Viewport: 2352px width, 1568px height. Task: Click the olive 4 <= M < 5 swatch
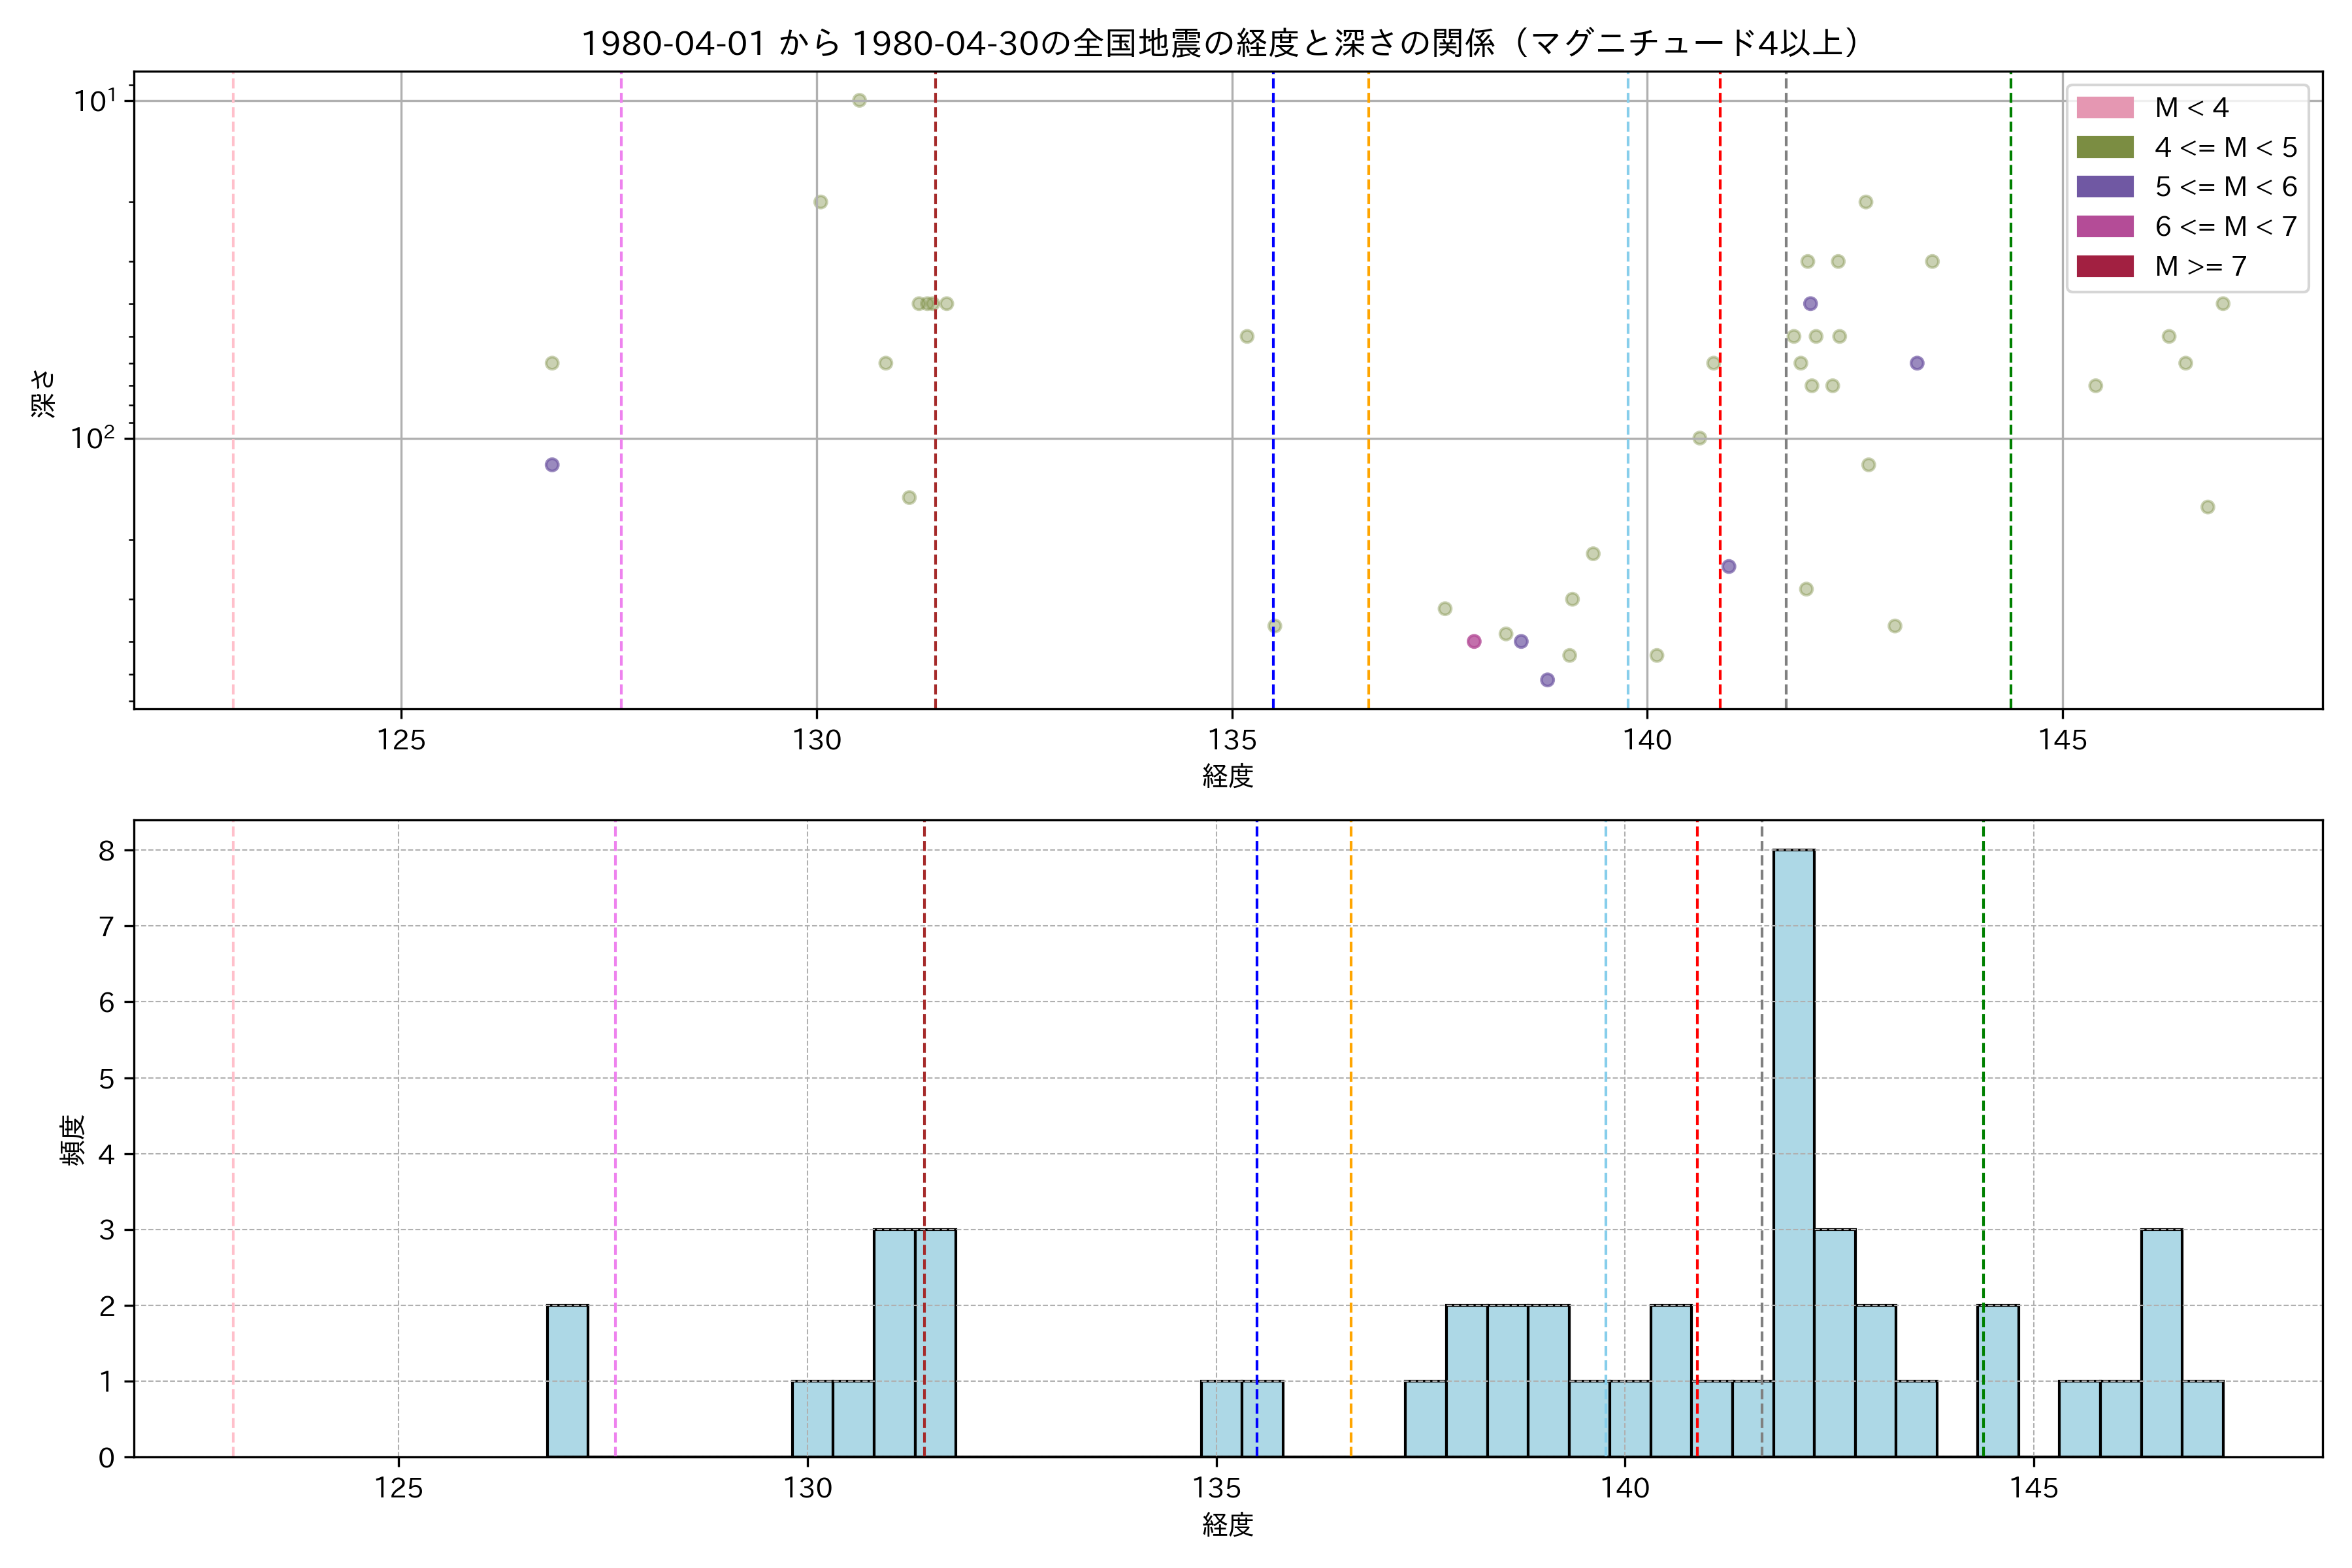(2104, 147)
